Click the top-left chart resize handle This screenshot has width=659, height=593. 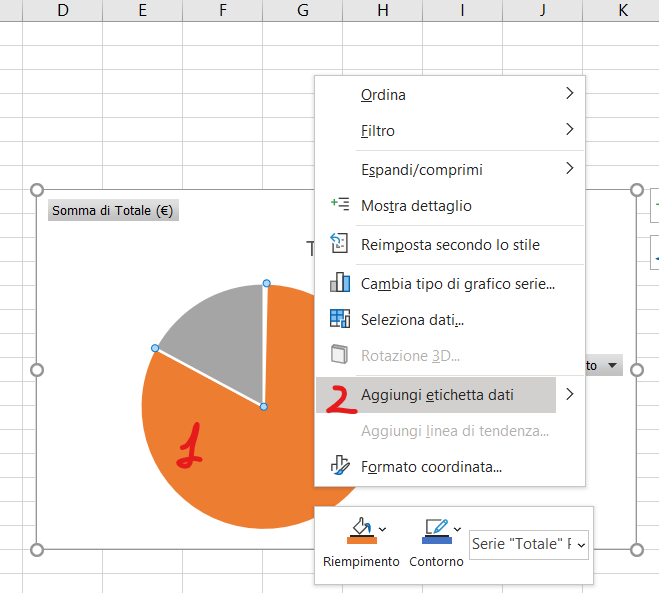pos(38,190)
